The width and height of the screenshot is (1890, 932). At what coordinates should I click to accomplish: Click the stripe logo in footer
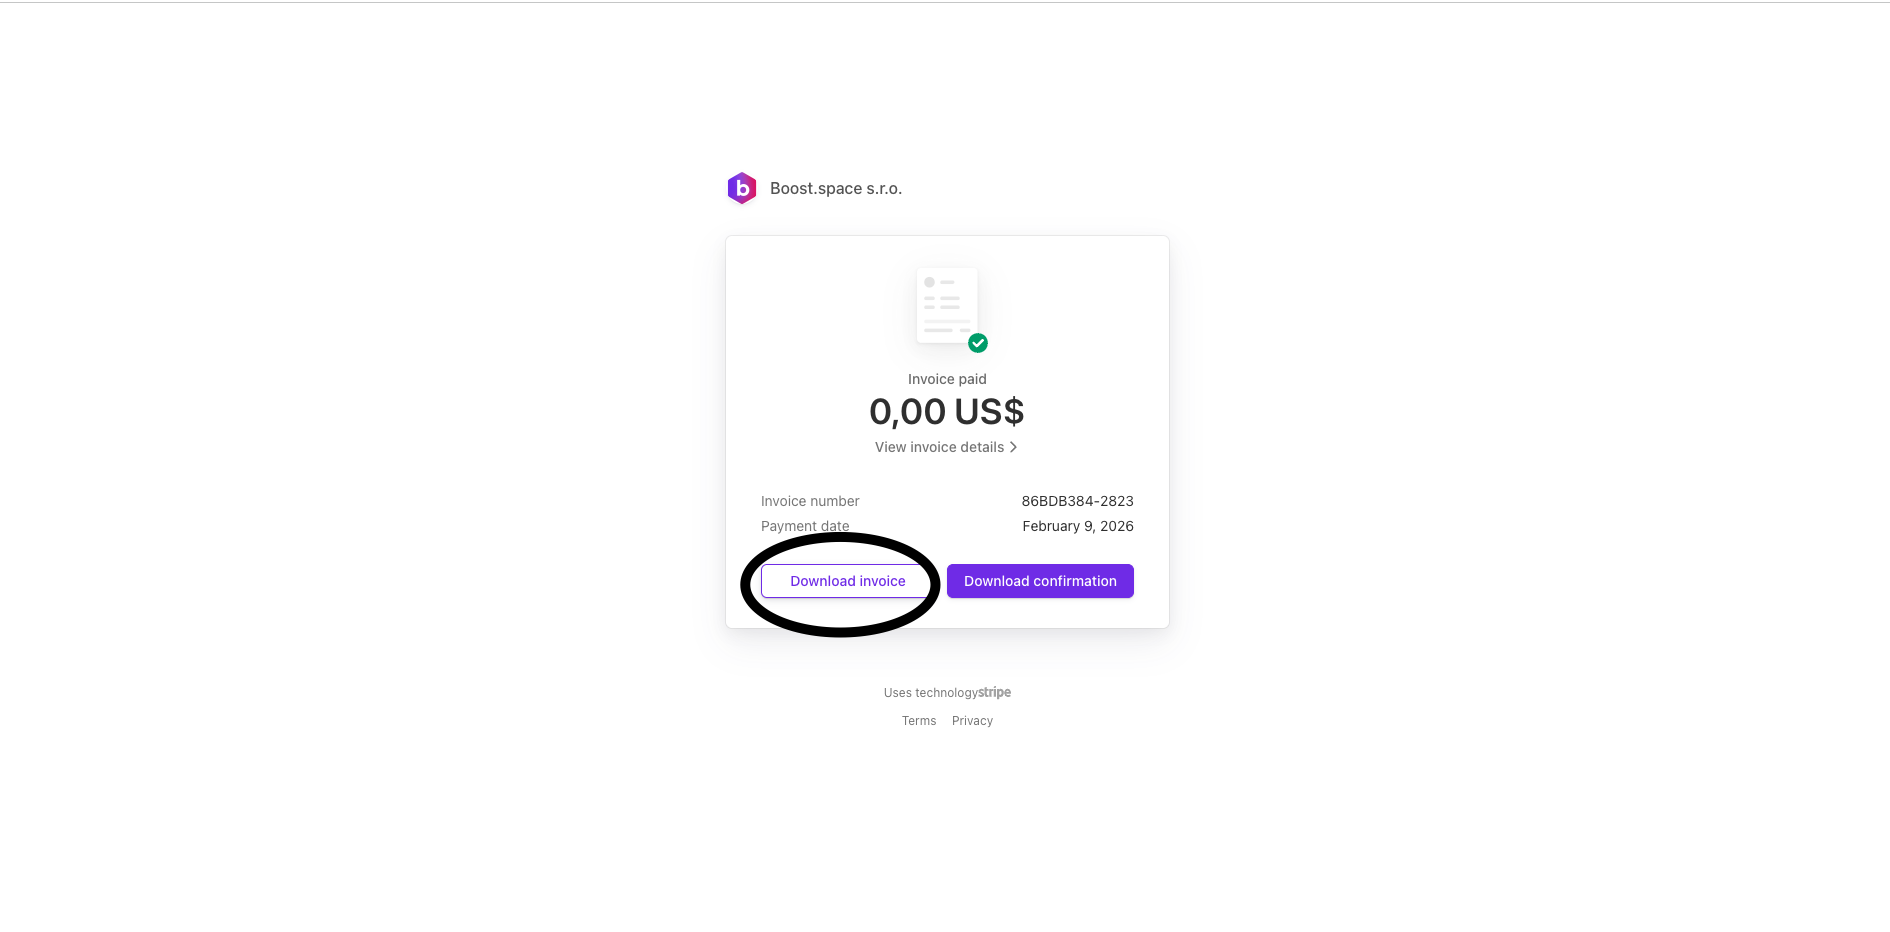pyautogui.click(x=995, y=692)
